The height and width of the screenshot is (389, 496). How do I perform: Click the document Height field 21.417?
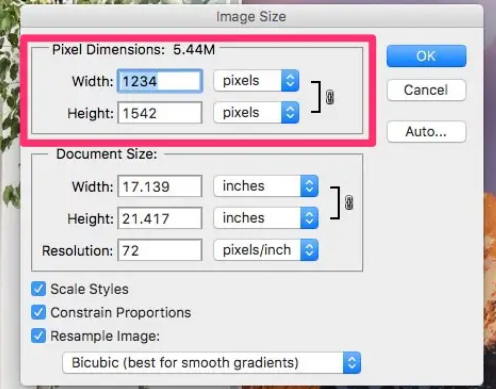click(x=160, y=218)
